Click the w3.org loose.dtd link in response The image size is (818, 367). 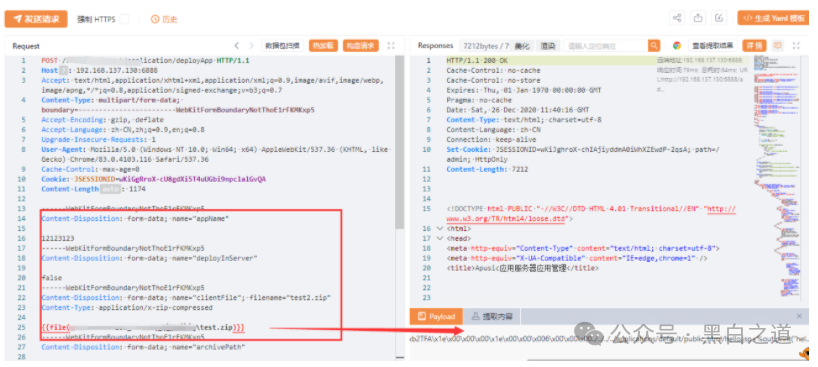tap(591, 214)
